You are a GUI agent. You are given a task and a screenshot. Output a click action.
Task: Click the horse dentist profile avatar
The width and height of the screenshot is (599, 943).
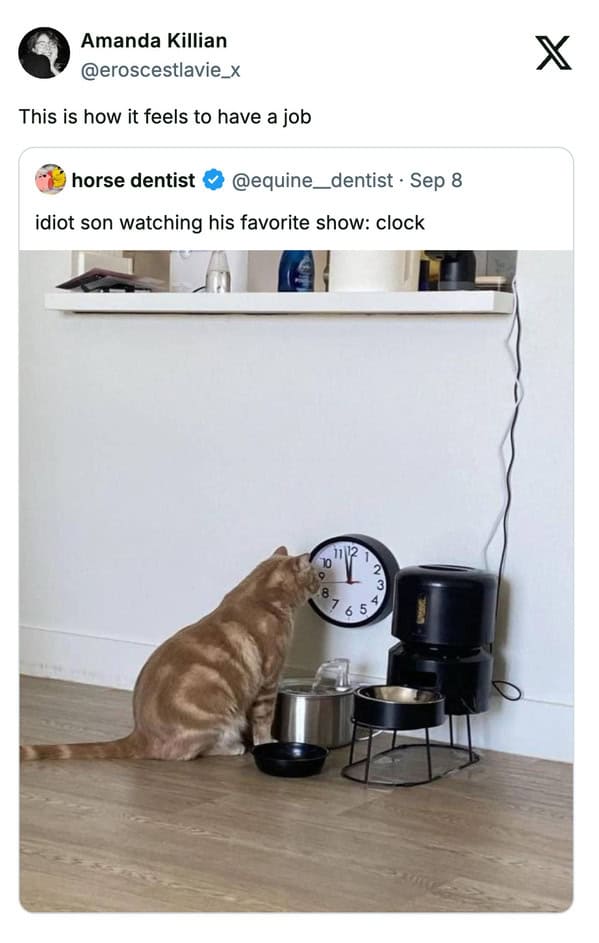click(51, 179)
